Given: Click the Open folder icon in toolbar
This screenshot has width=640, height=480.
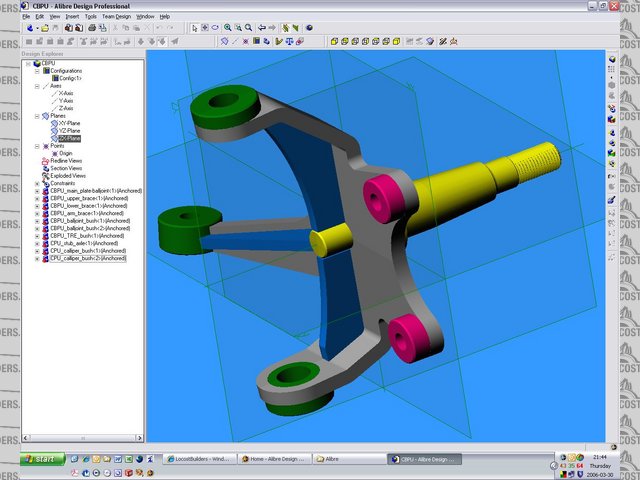Looking at the screenshot, I should point(43,28).
